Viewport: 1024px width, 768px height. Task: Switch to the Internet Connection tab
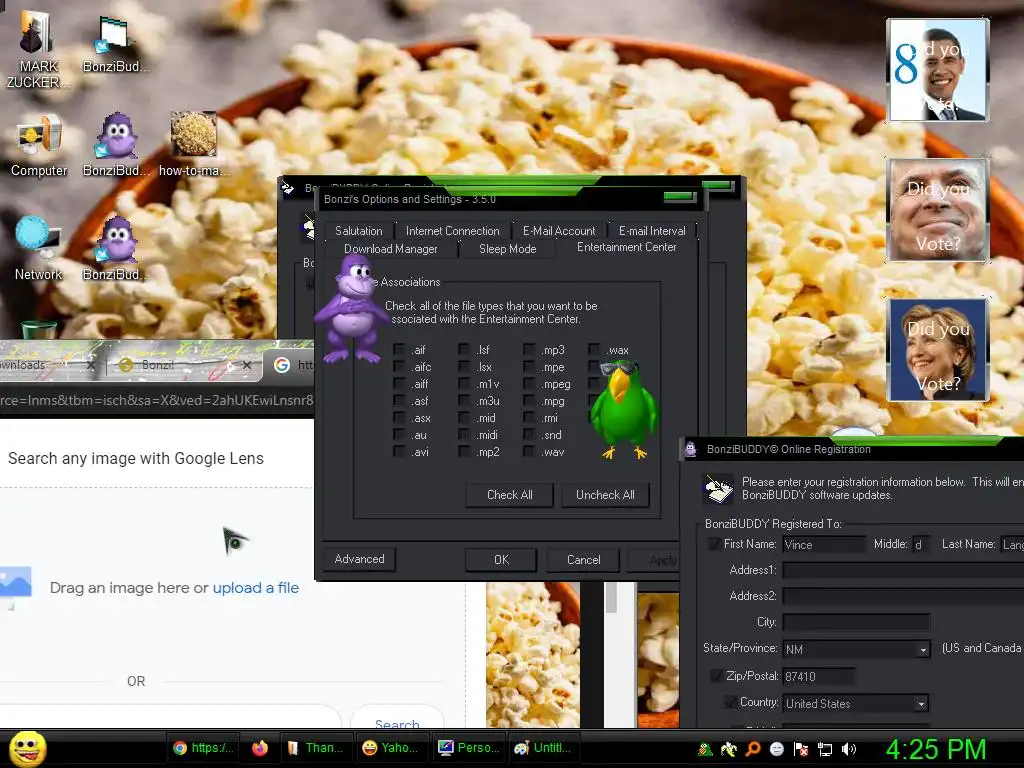452,231
